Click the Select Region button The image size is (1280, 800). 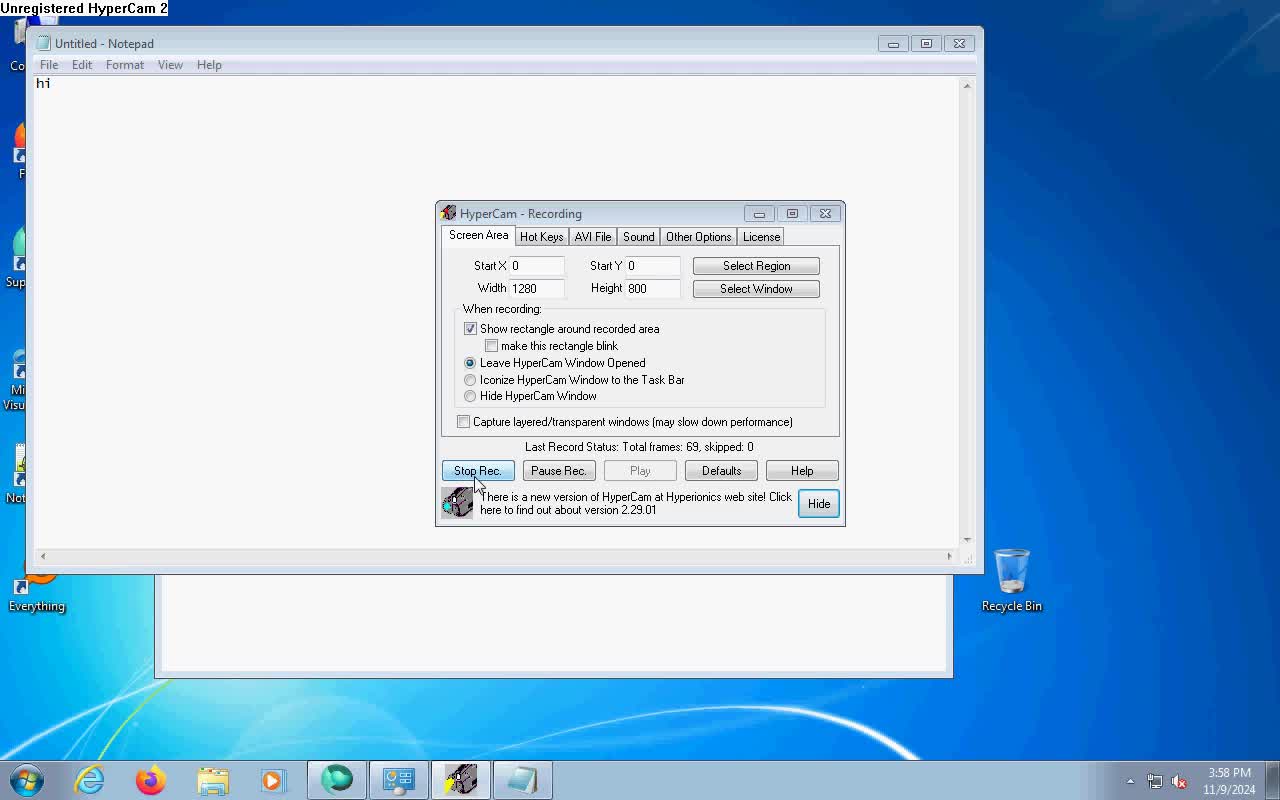[x=756, y=266]
